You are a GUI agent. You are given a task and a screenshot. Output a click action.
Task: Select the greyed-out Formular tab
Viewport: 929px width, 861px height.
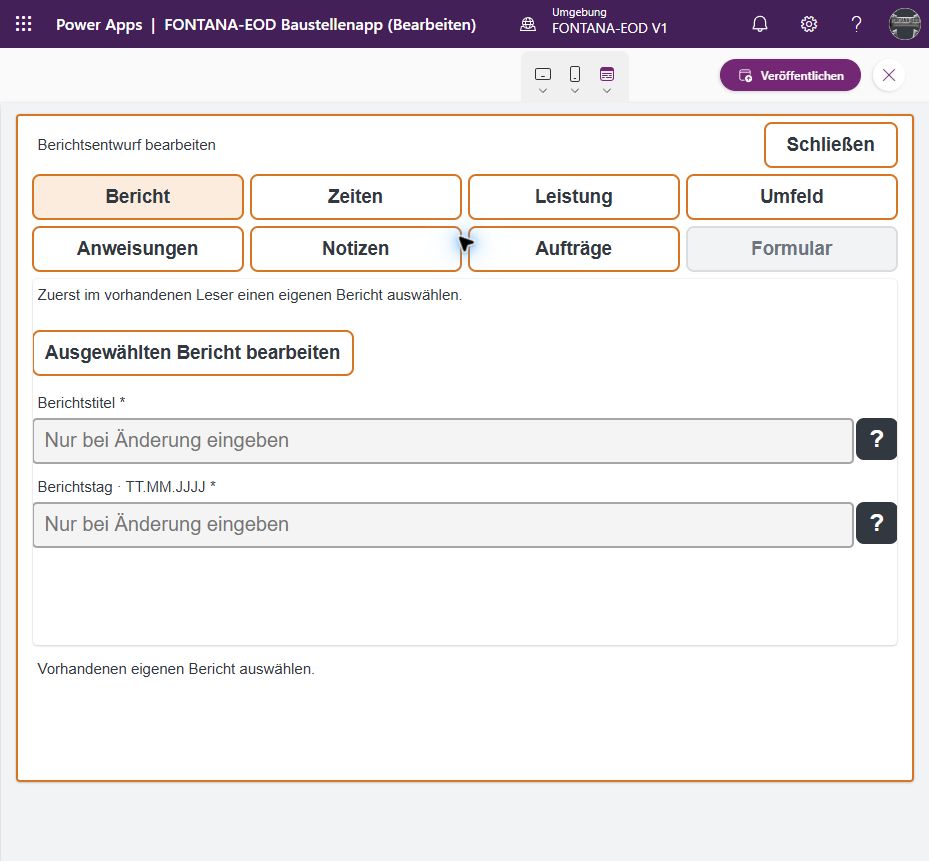tap(792, 249)
